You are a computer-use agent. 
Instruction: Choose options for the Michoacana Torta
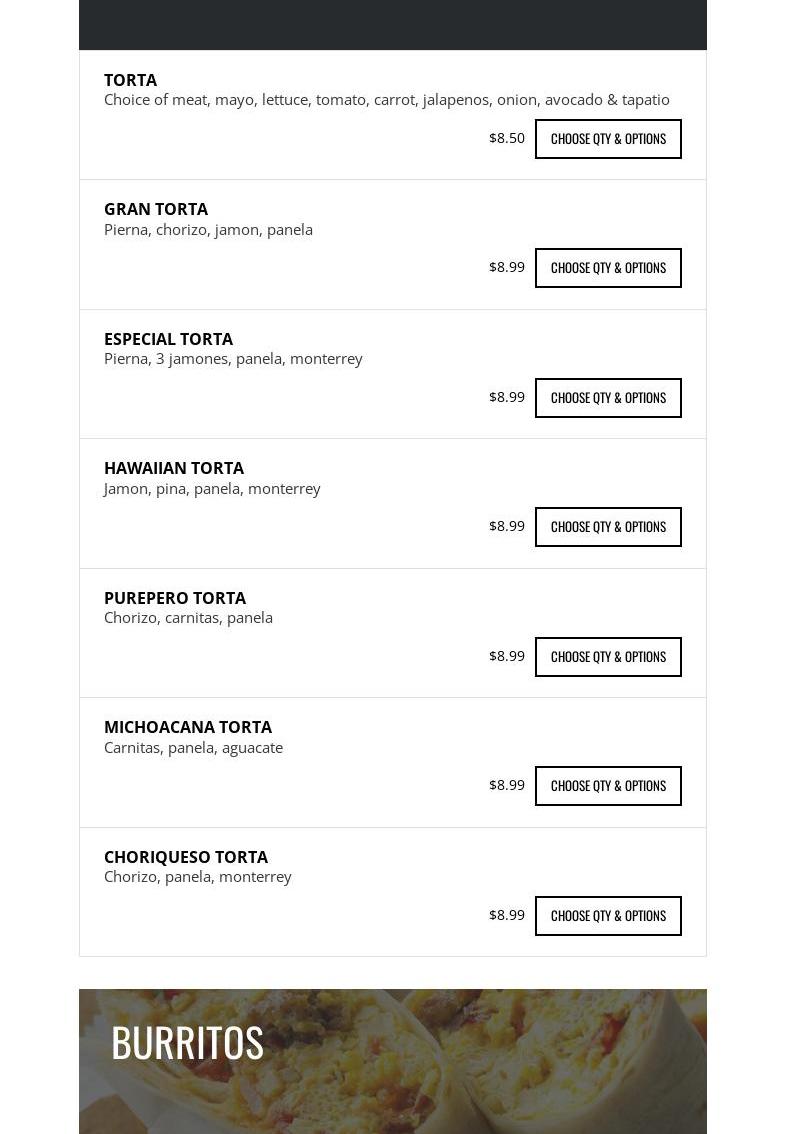pos(608,786)
